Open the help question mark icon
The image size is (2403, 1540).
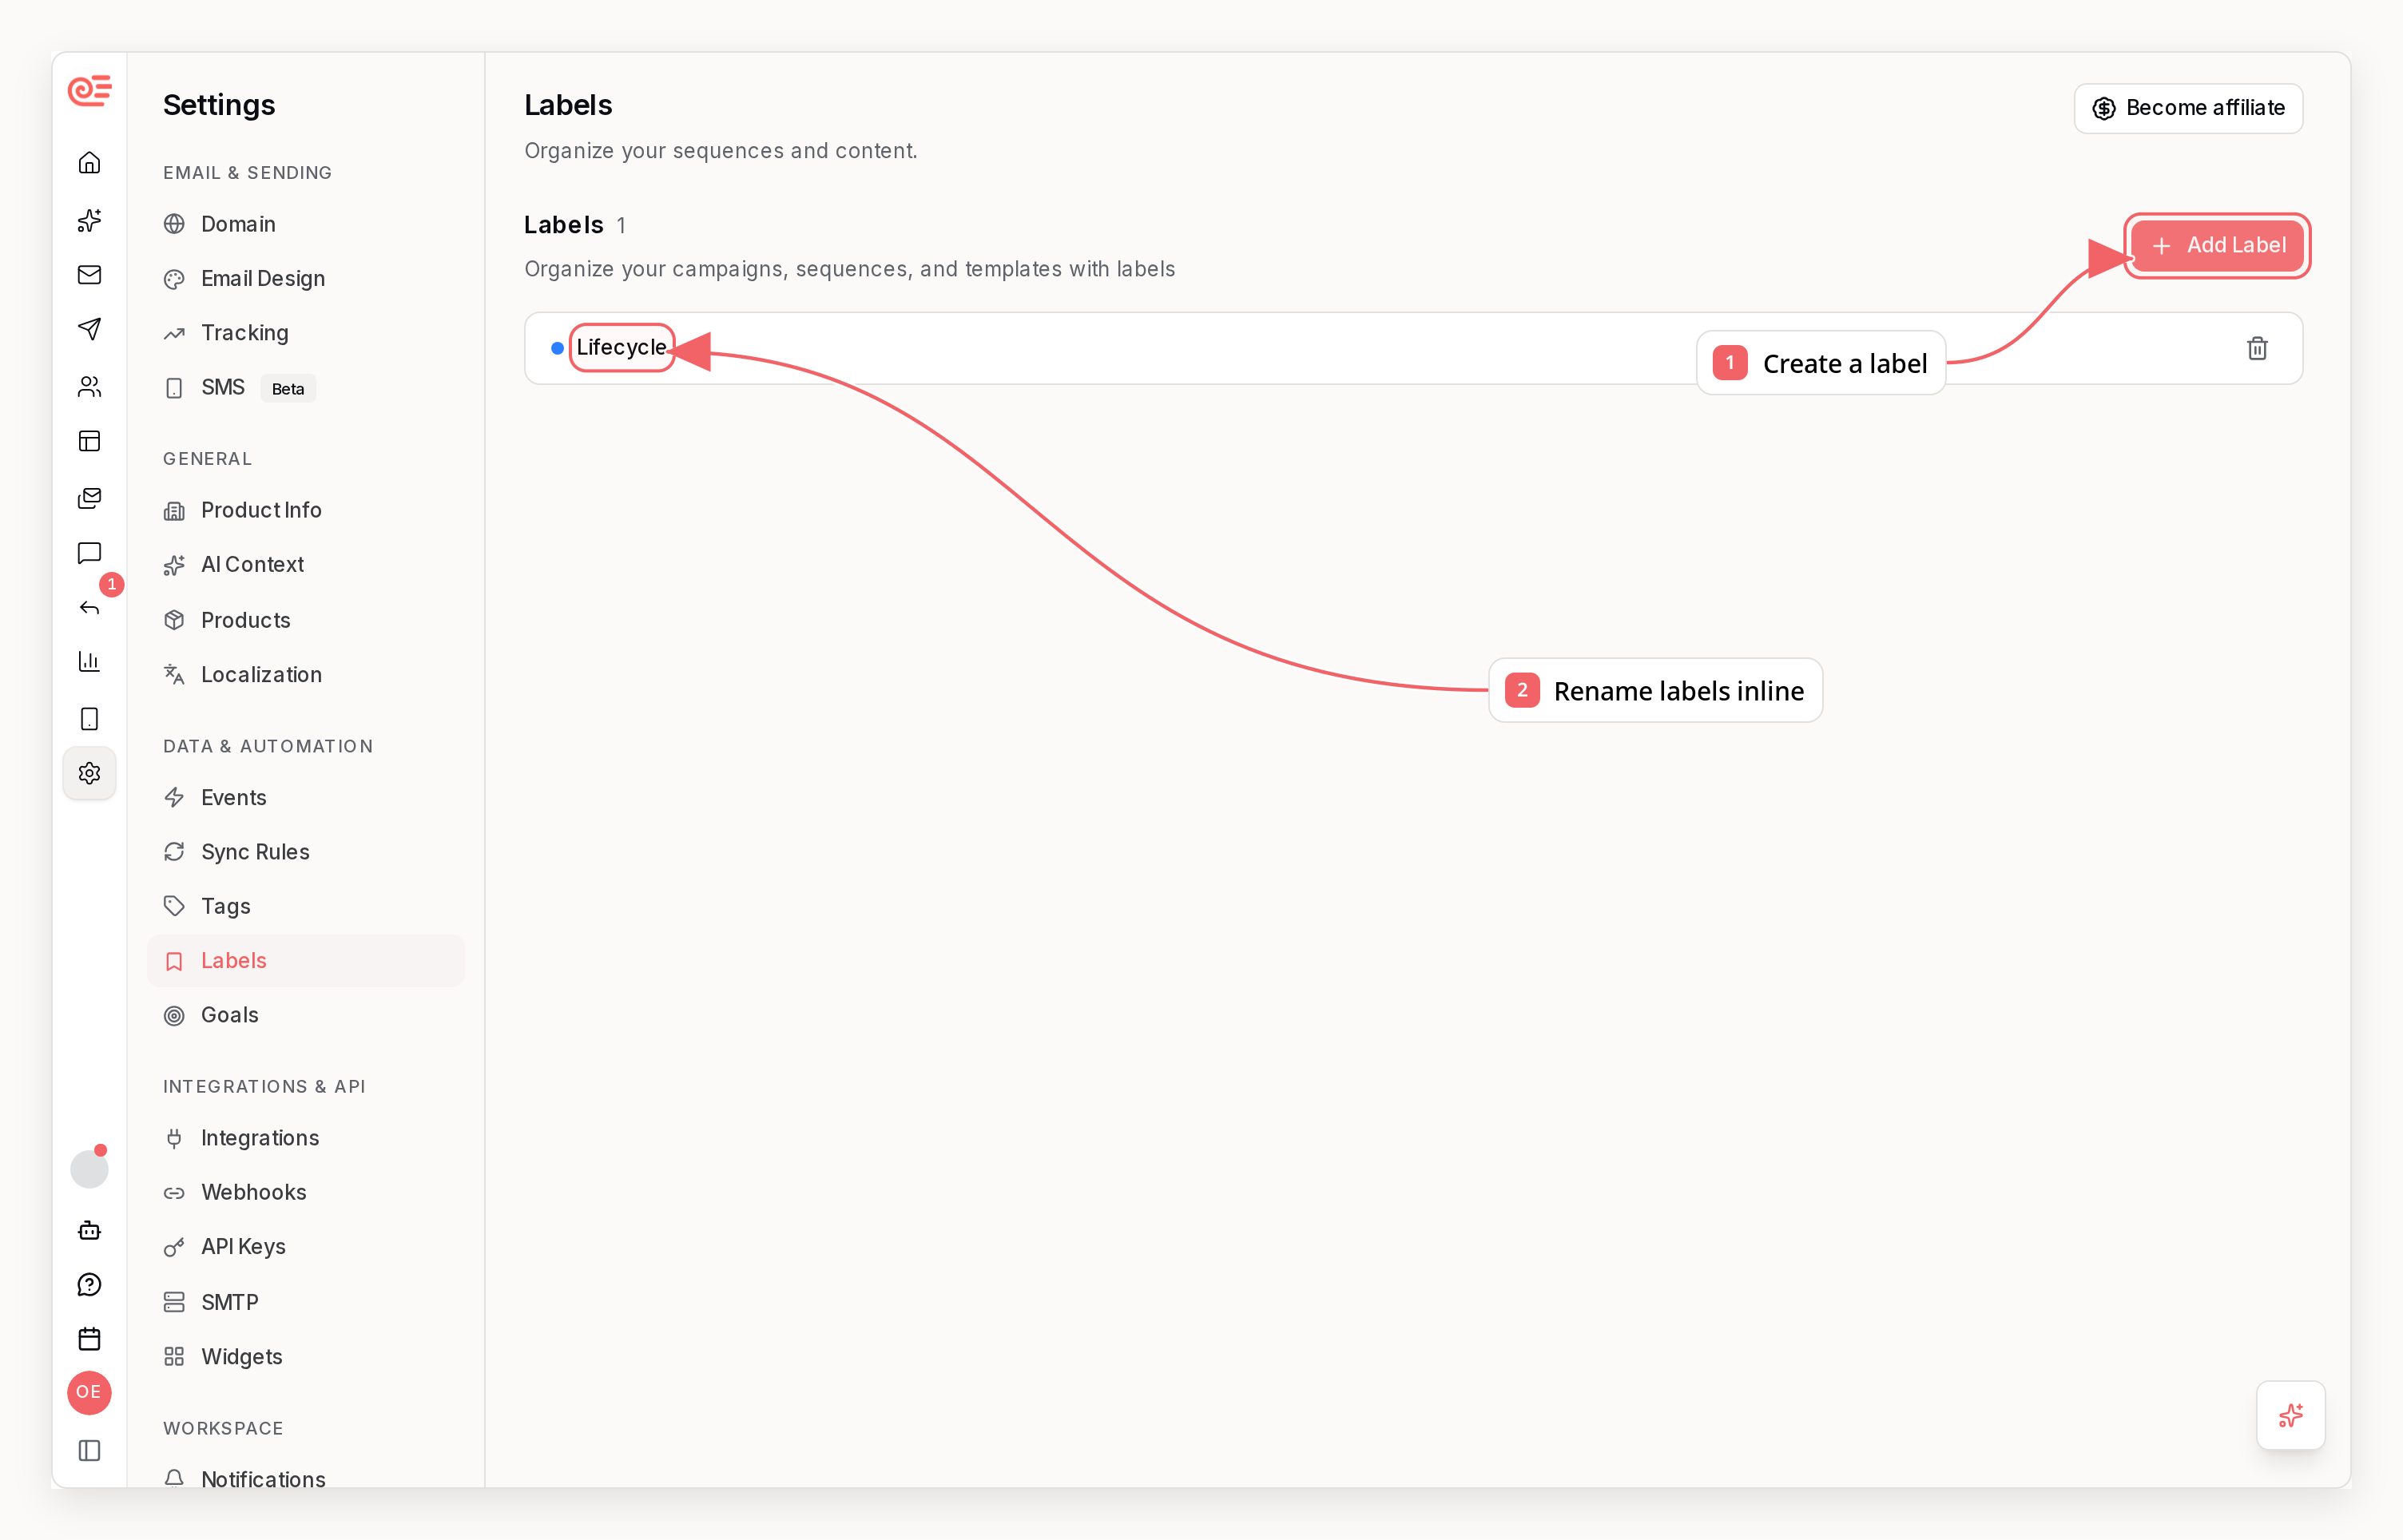[x=89, y=1285]
